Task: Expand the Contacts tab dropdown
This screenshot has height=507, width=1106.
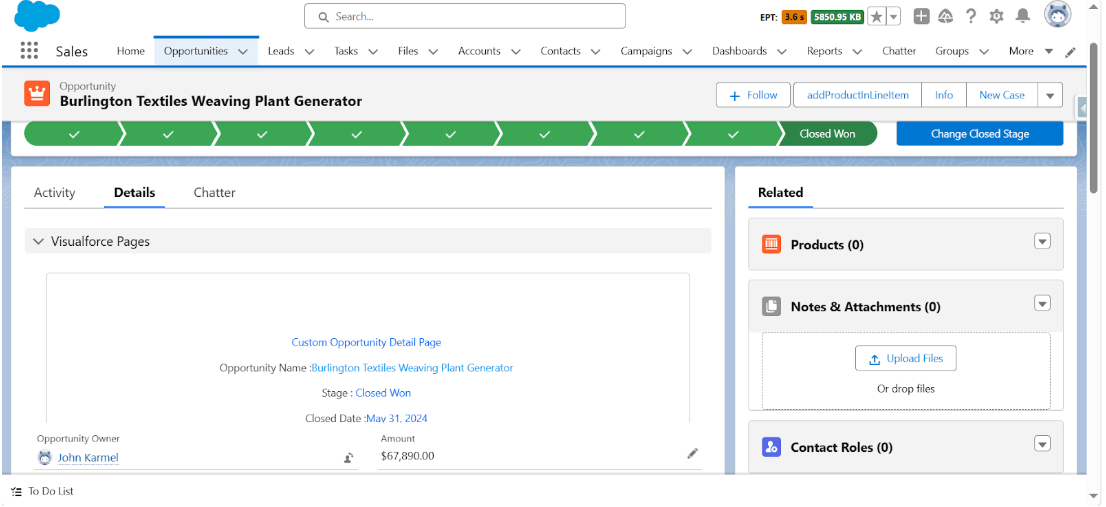Action: [x=595, y=51]
